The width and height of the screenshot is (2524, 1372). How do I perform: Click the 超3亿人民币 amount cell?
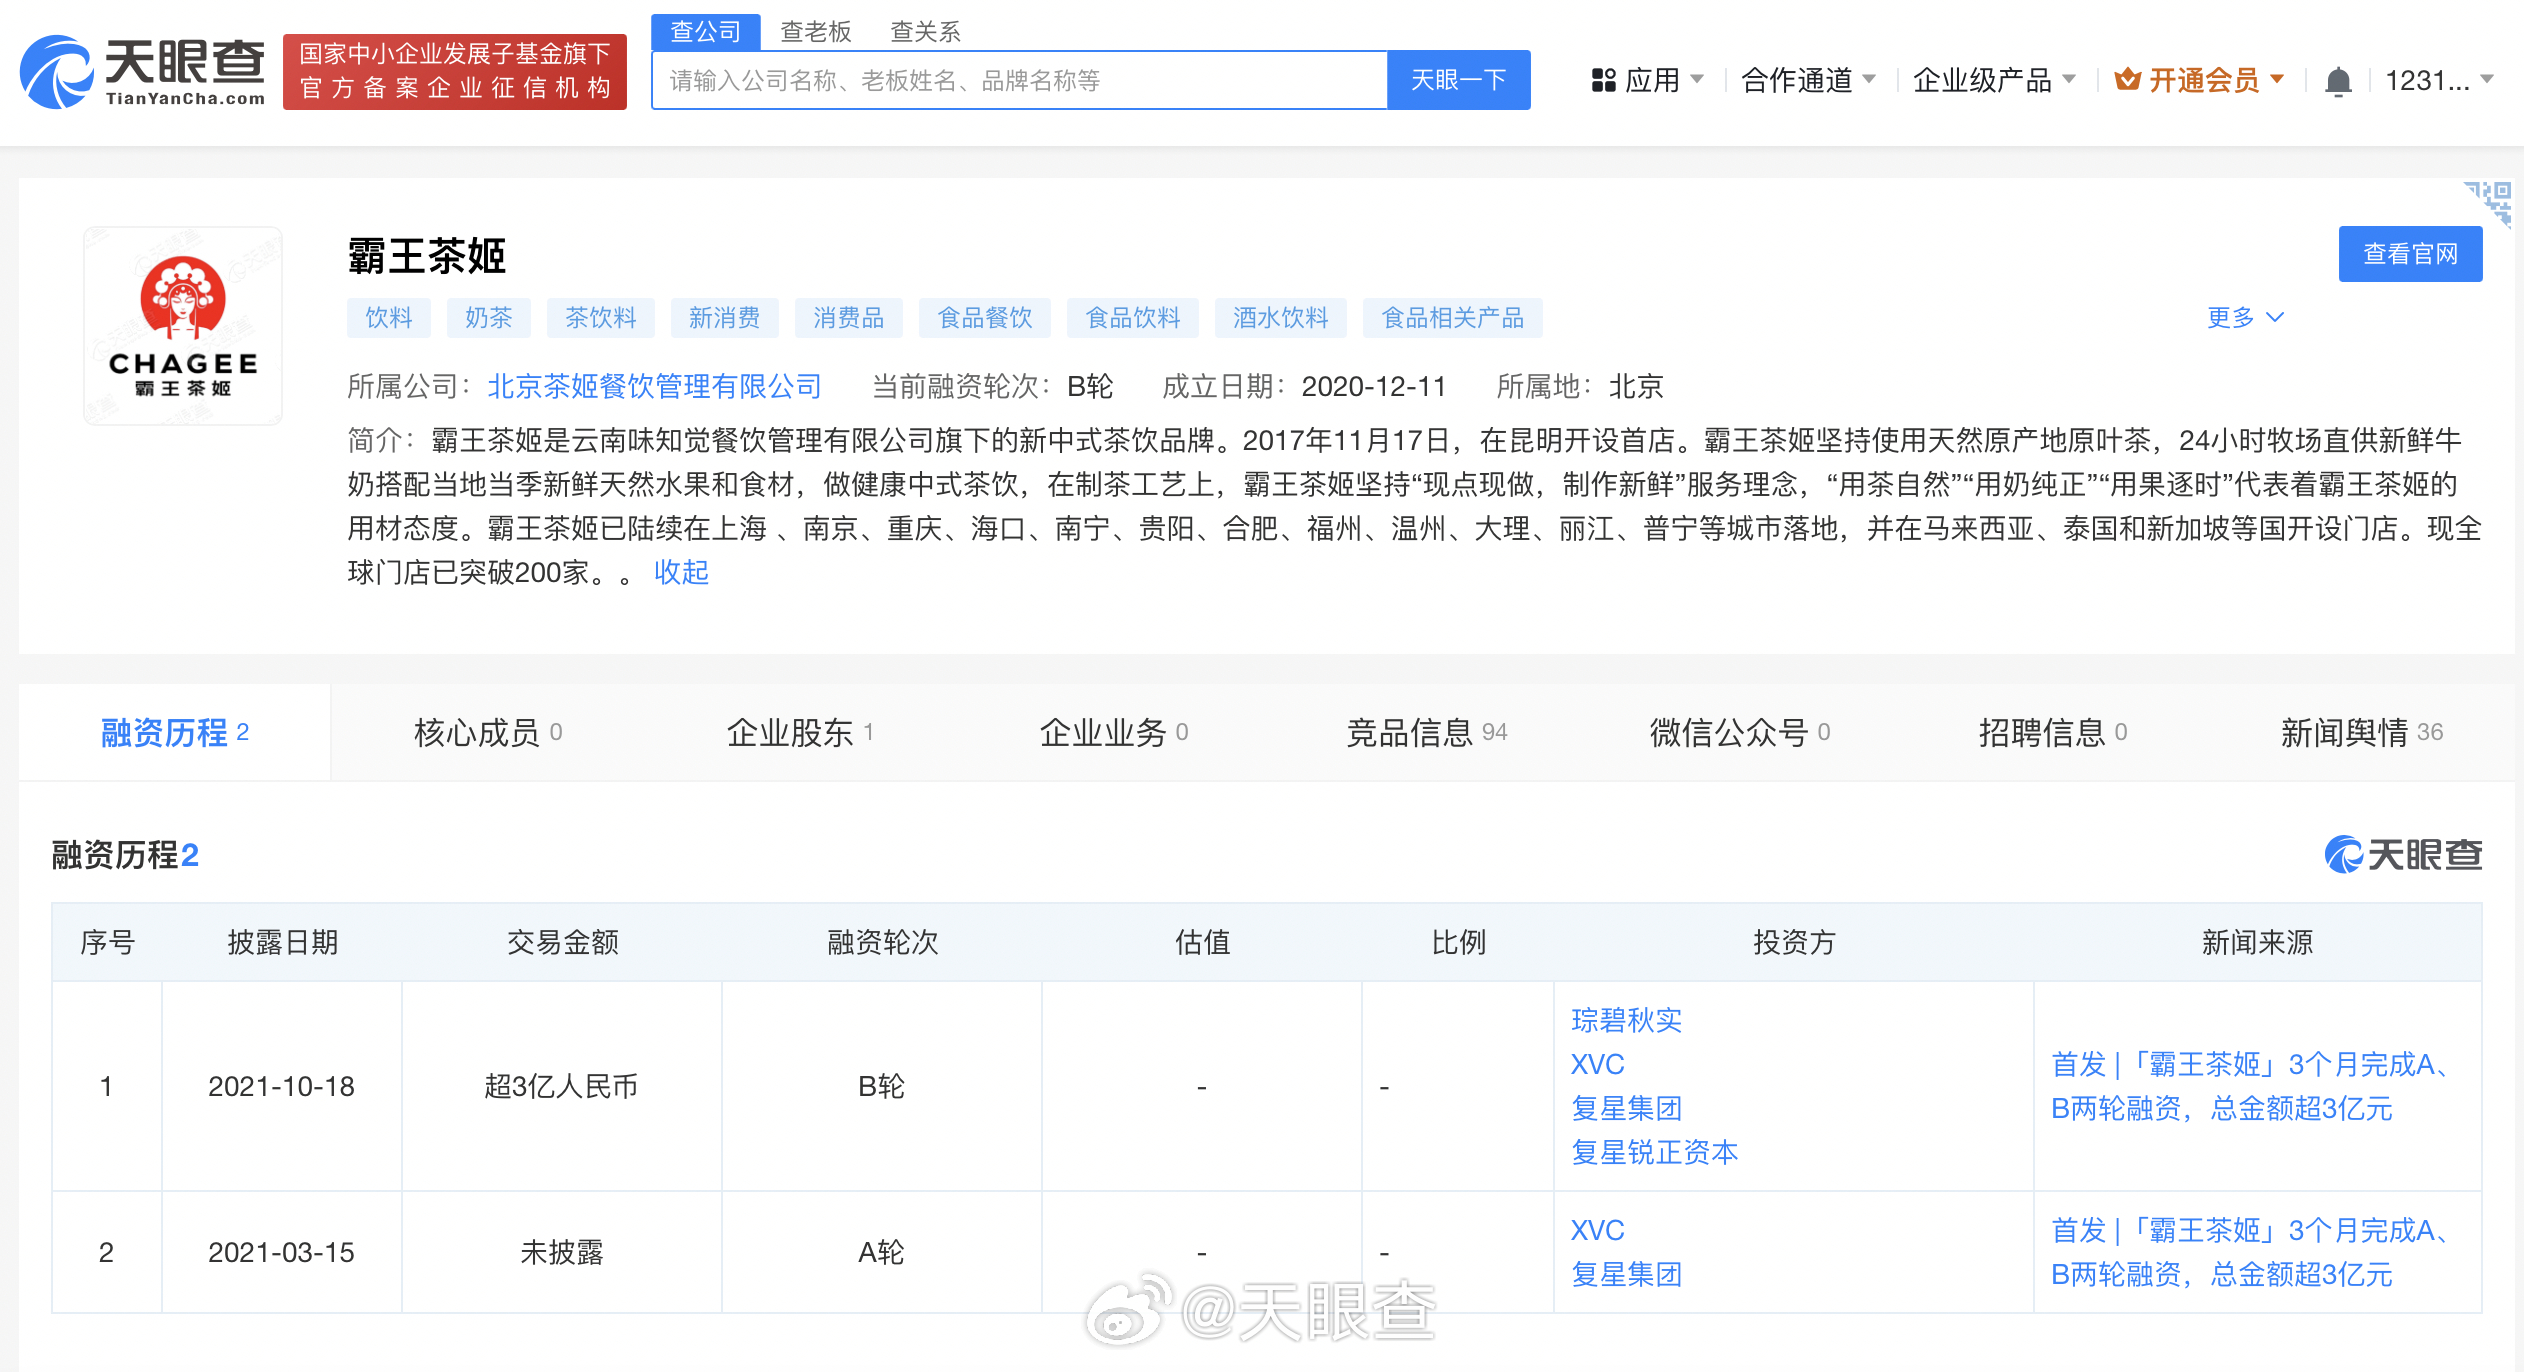point(561,1086)
